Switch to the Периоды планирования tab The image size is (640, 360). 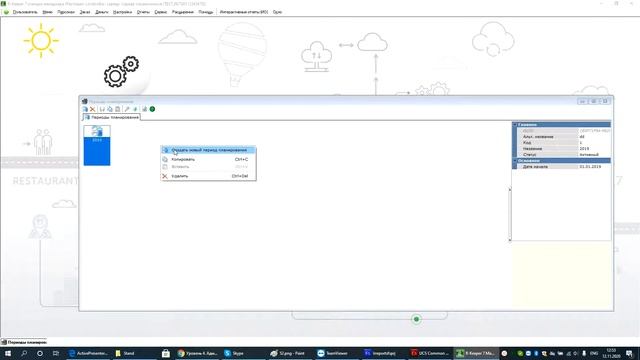(111, 117)
